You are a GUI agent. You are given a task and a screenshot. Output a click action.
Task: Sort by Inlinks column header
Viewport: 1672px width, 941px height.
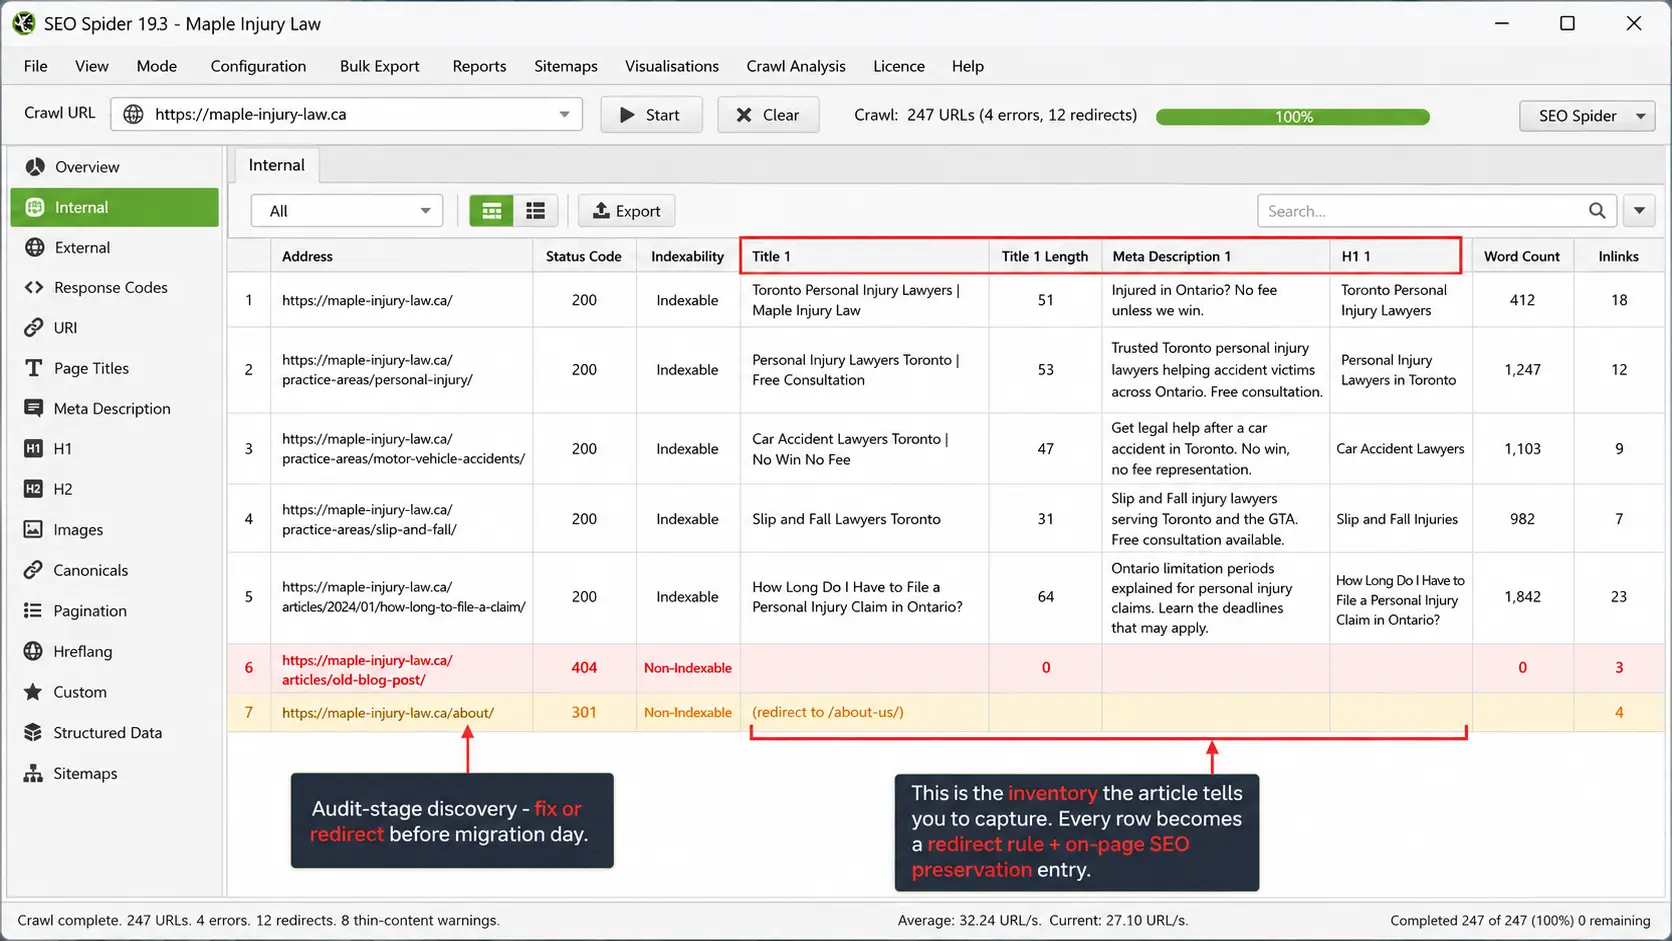coord(1618,256)
